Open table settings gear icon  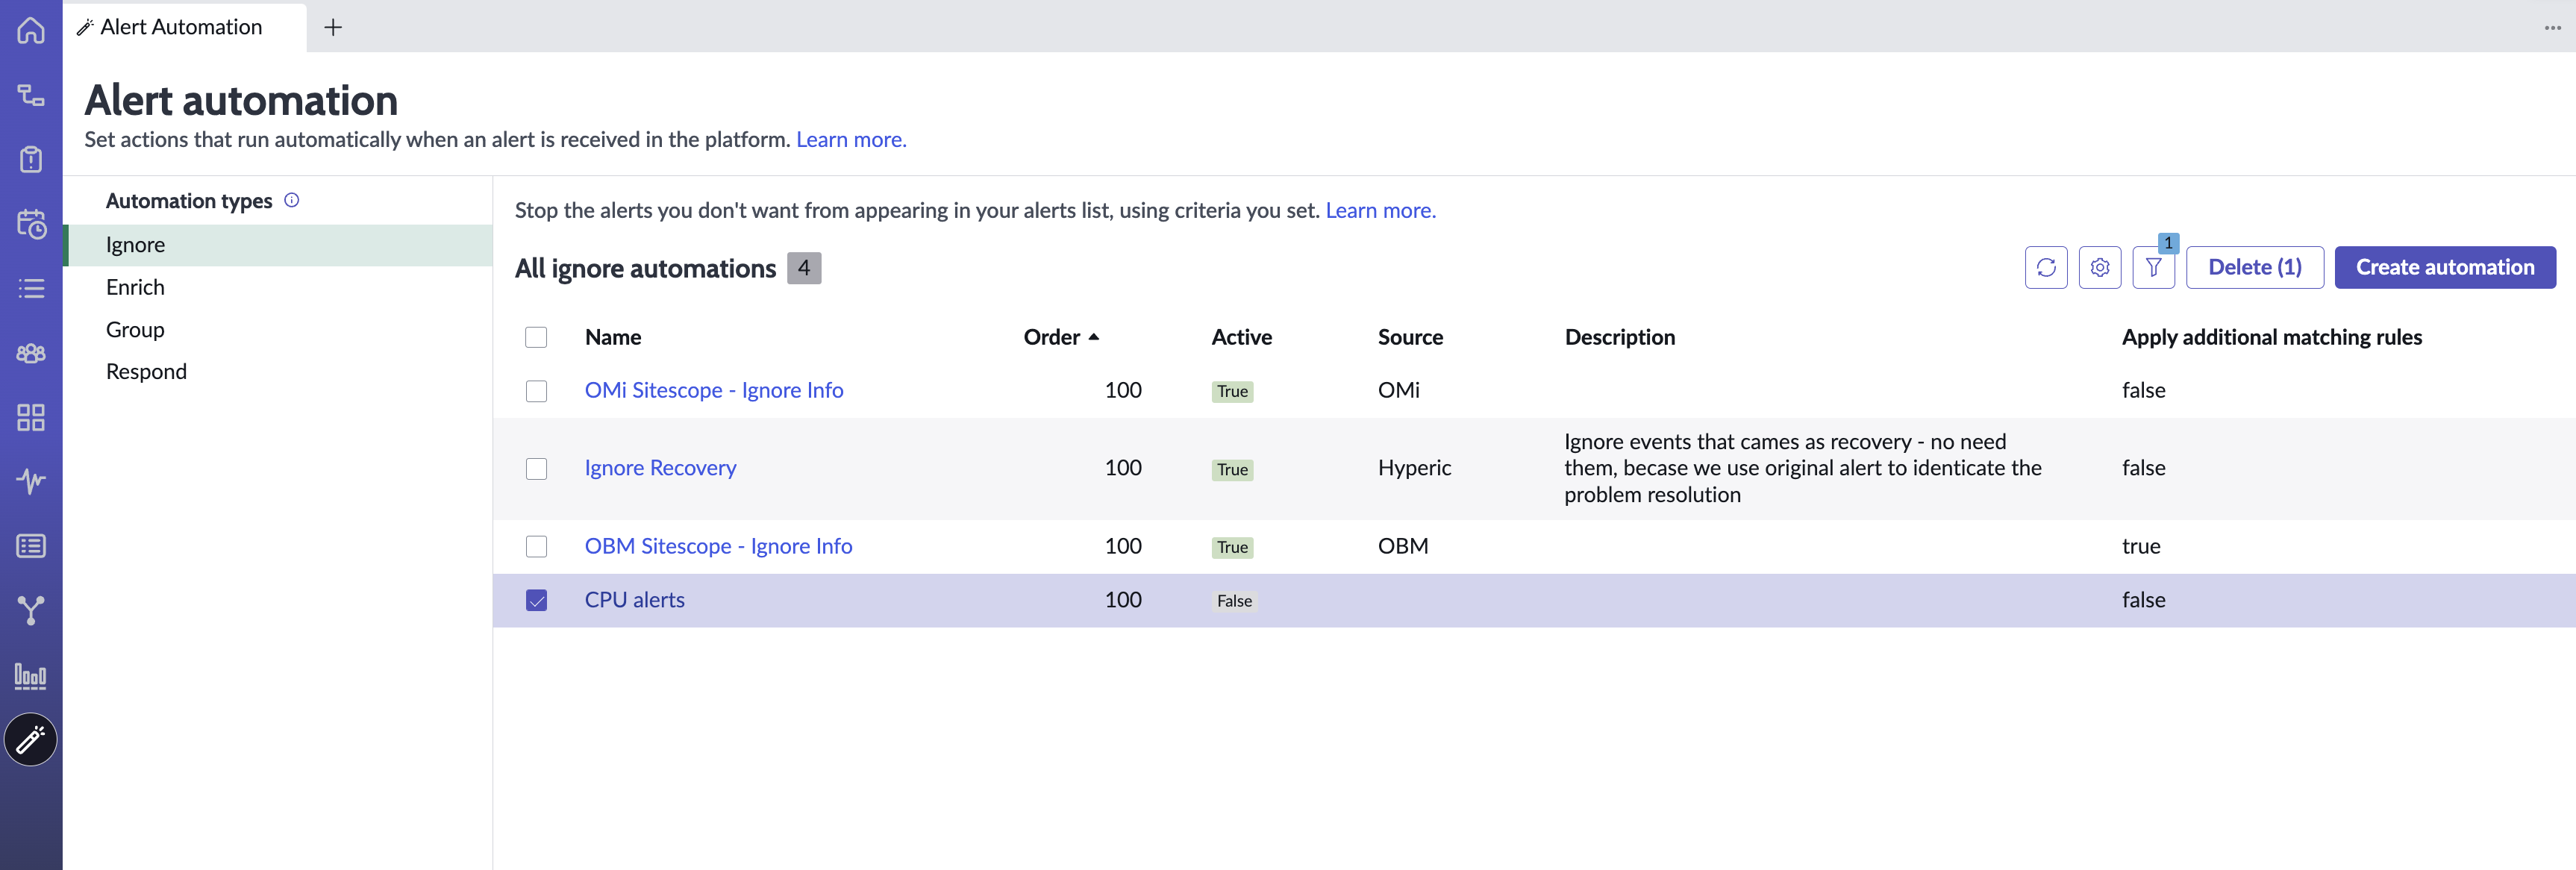(x=2100, y=267)
